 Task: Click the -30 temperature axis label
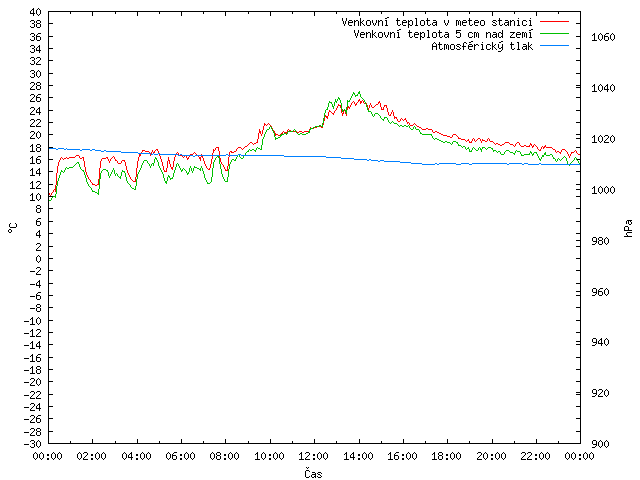33,444
